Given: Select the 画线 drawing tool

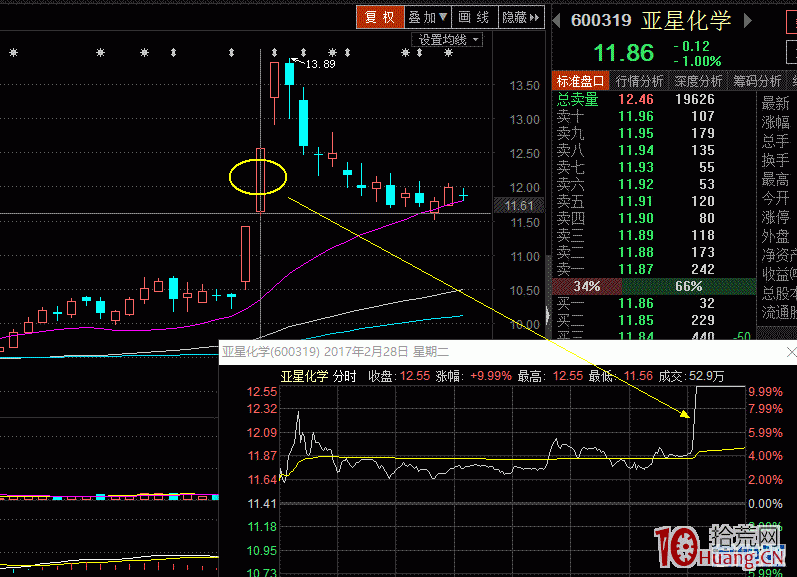Looking at the screenshot, I should click(x=474, y=17).
